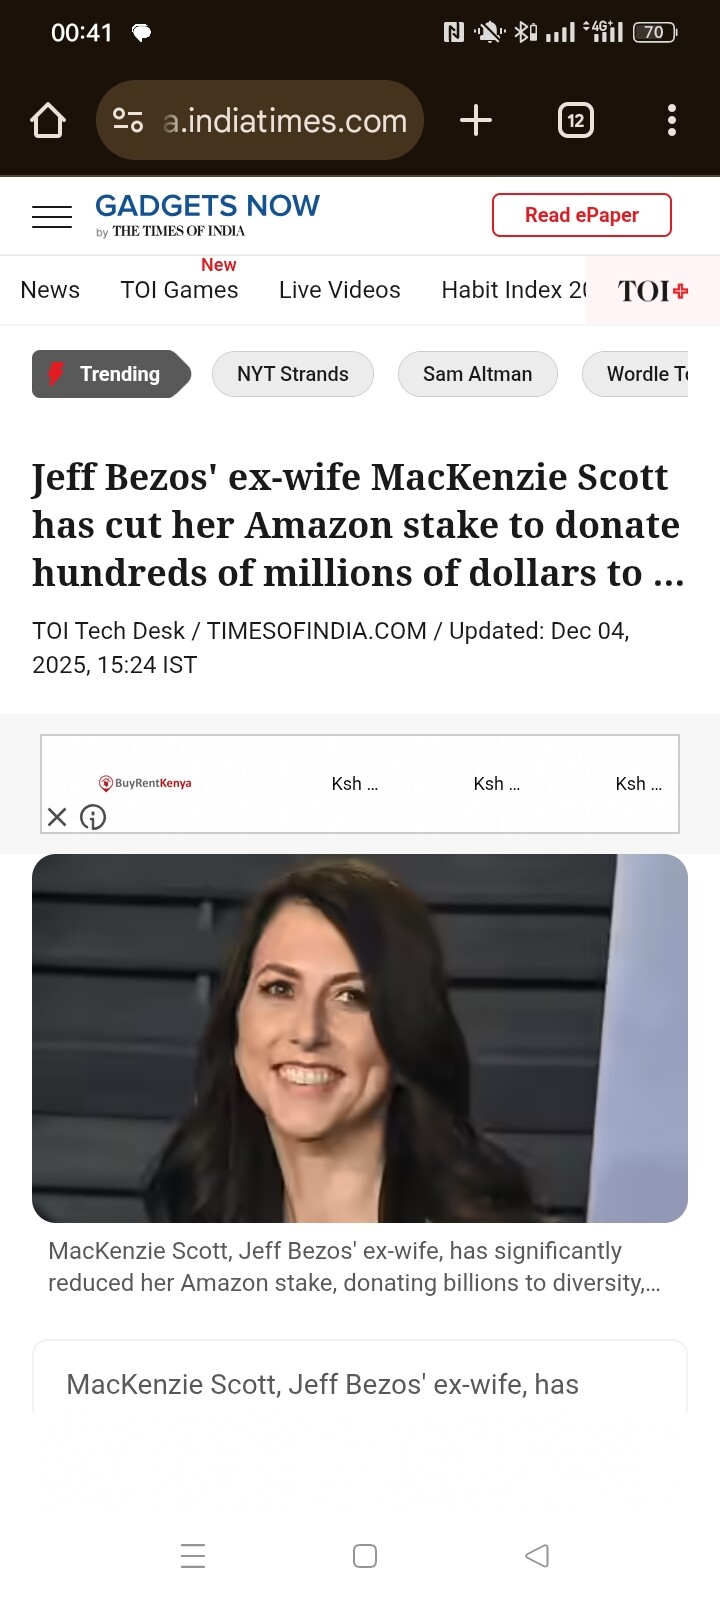720x1600 pixels.
Task: Tap the MacKenzie Scott article photo
Action: (360, 1038)
